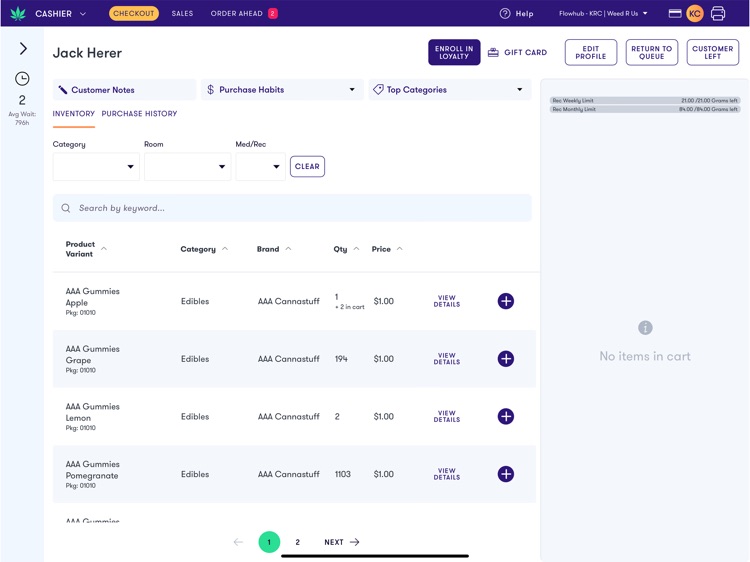
Task: Click the wait time clock icon
Action: [x=22, y=78]
